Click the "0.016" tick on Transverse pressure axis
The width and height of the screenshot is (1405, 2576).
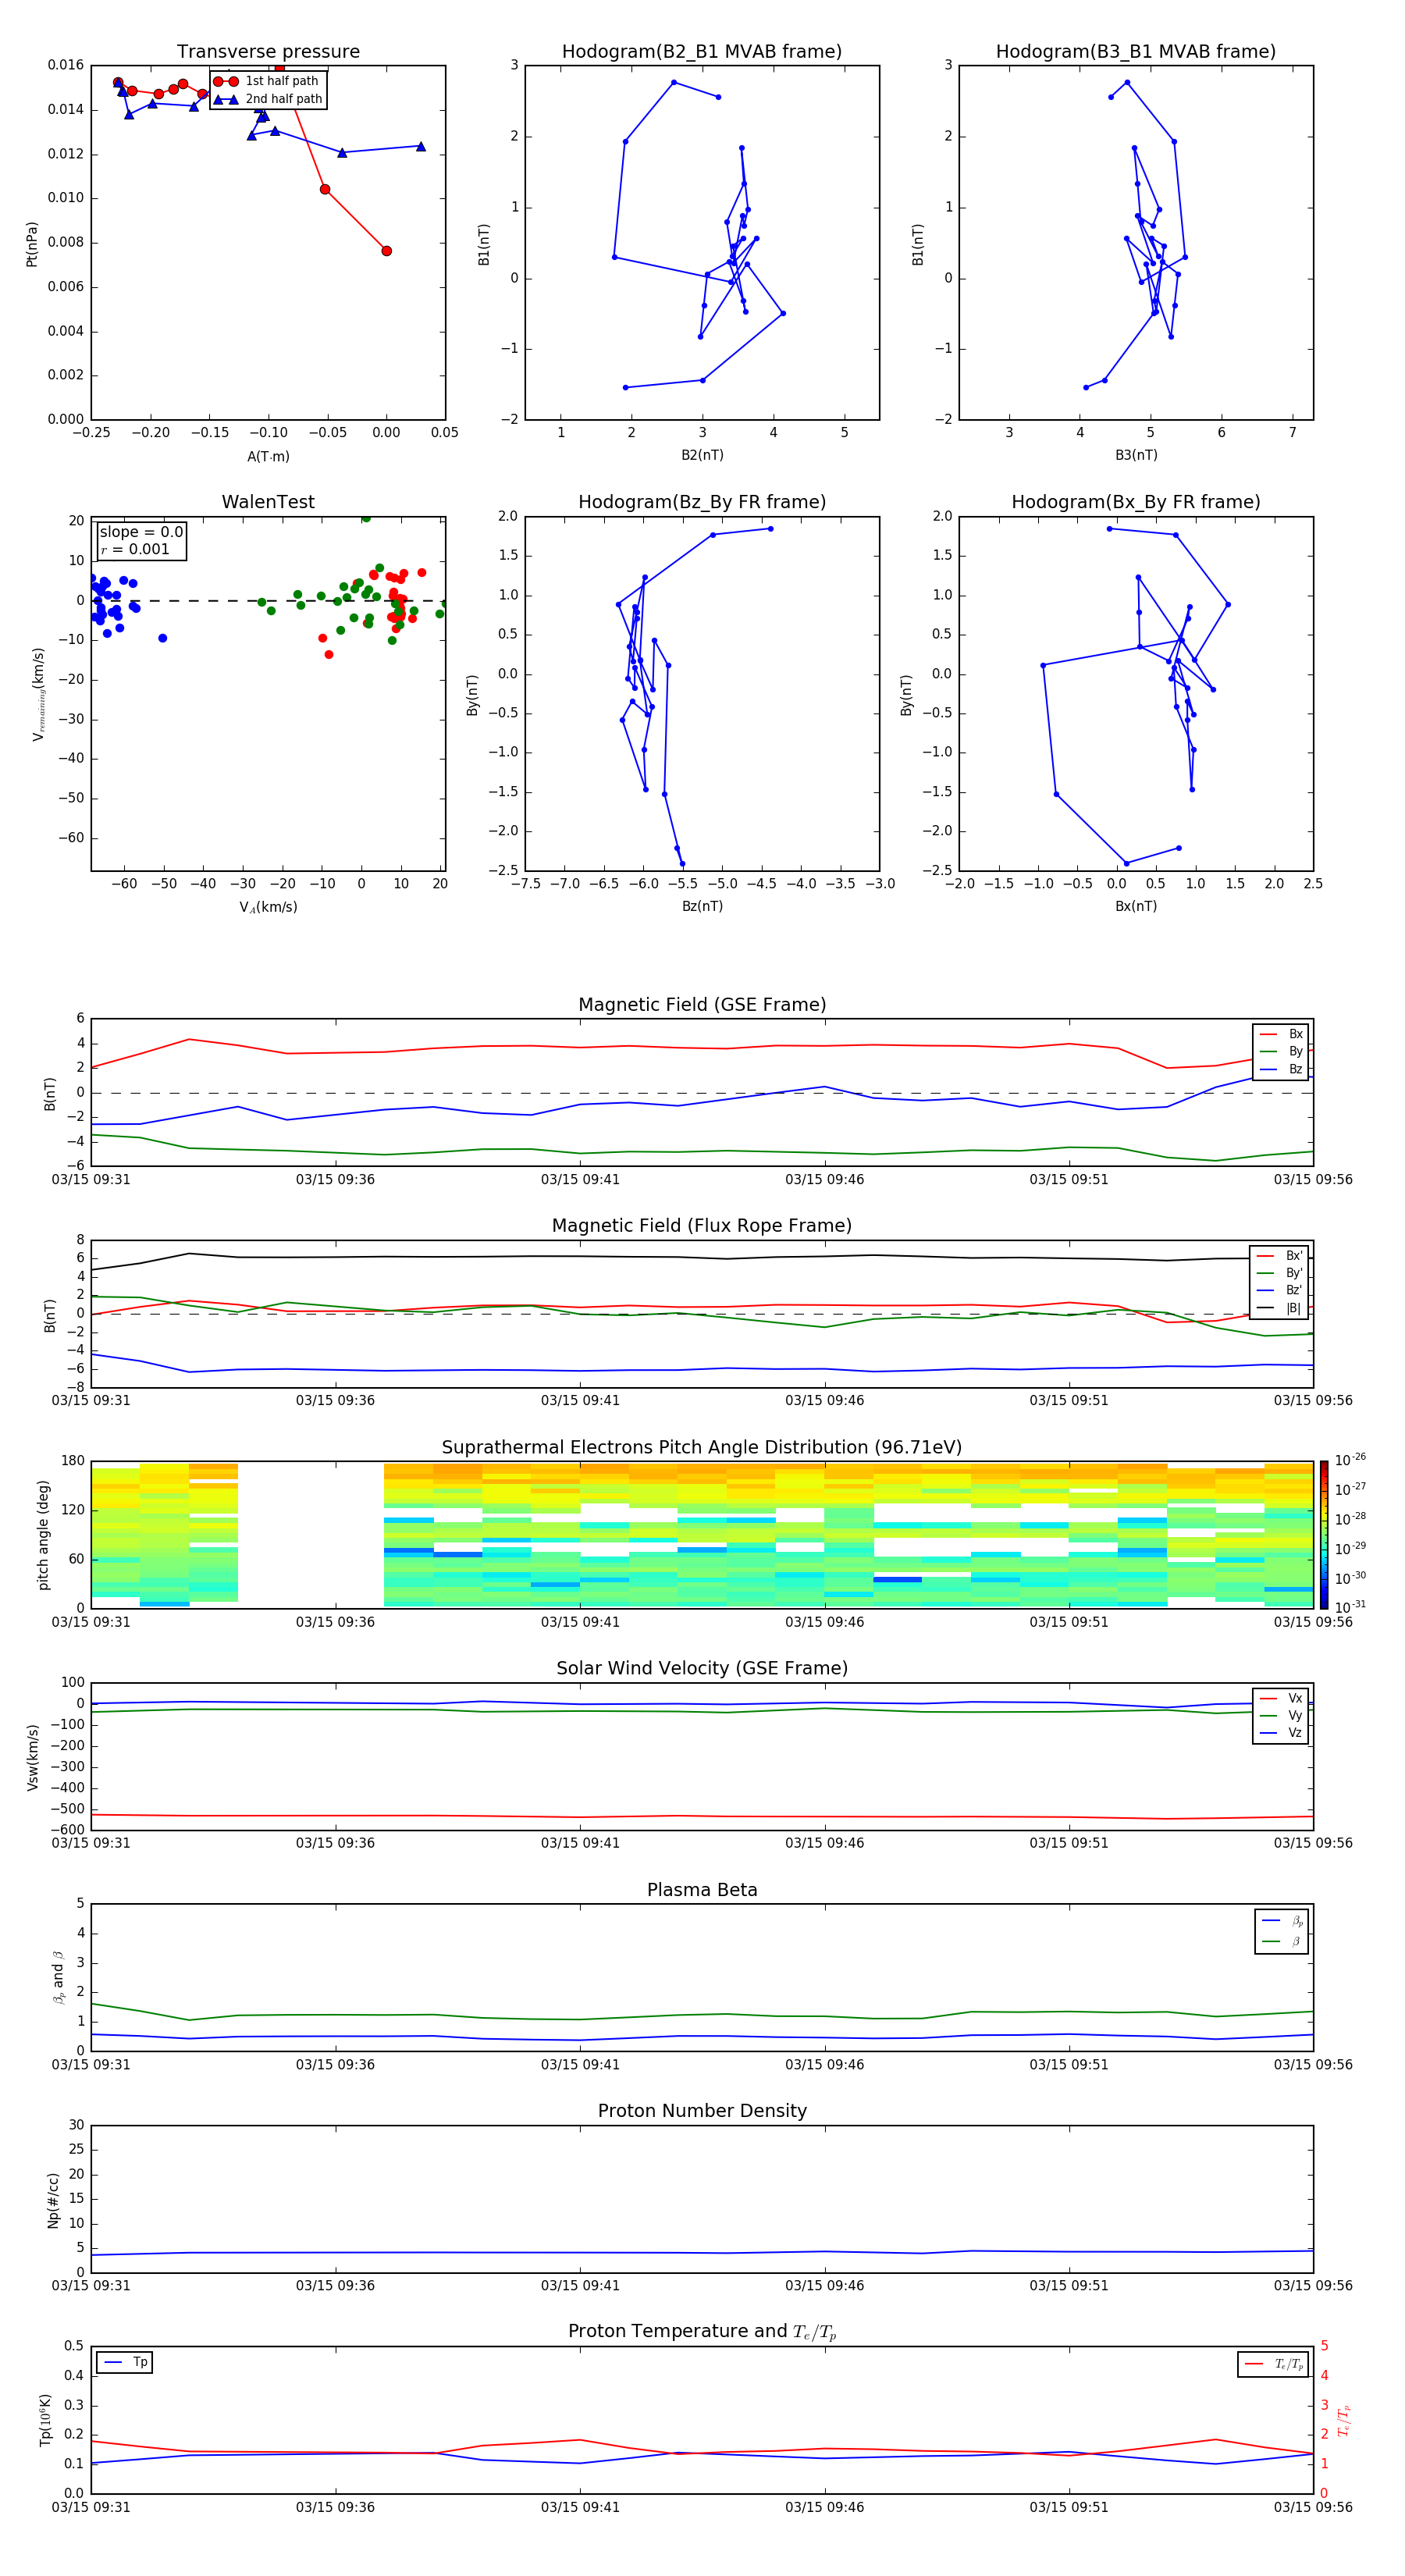tap(66, 65)
